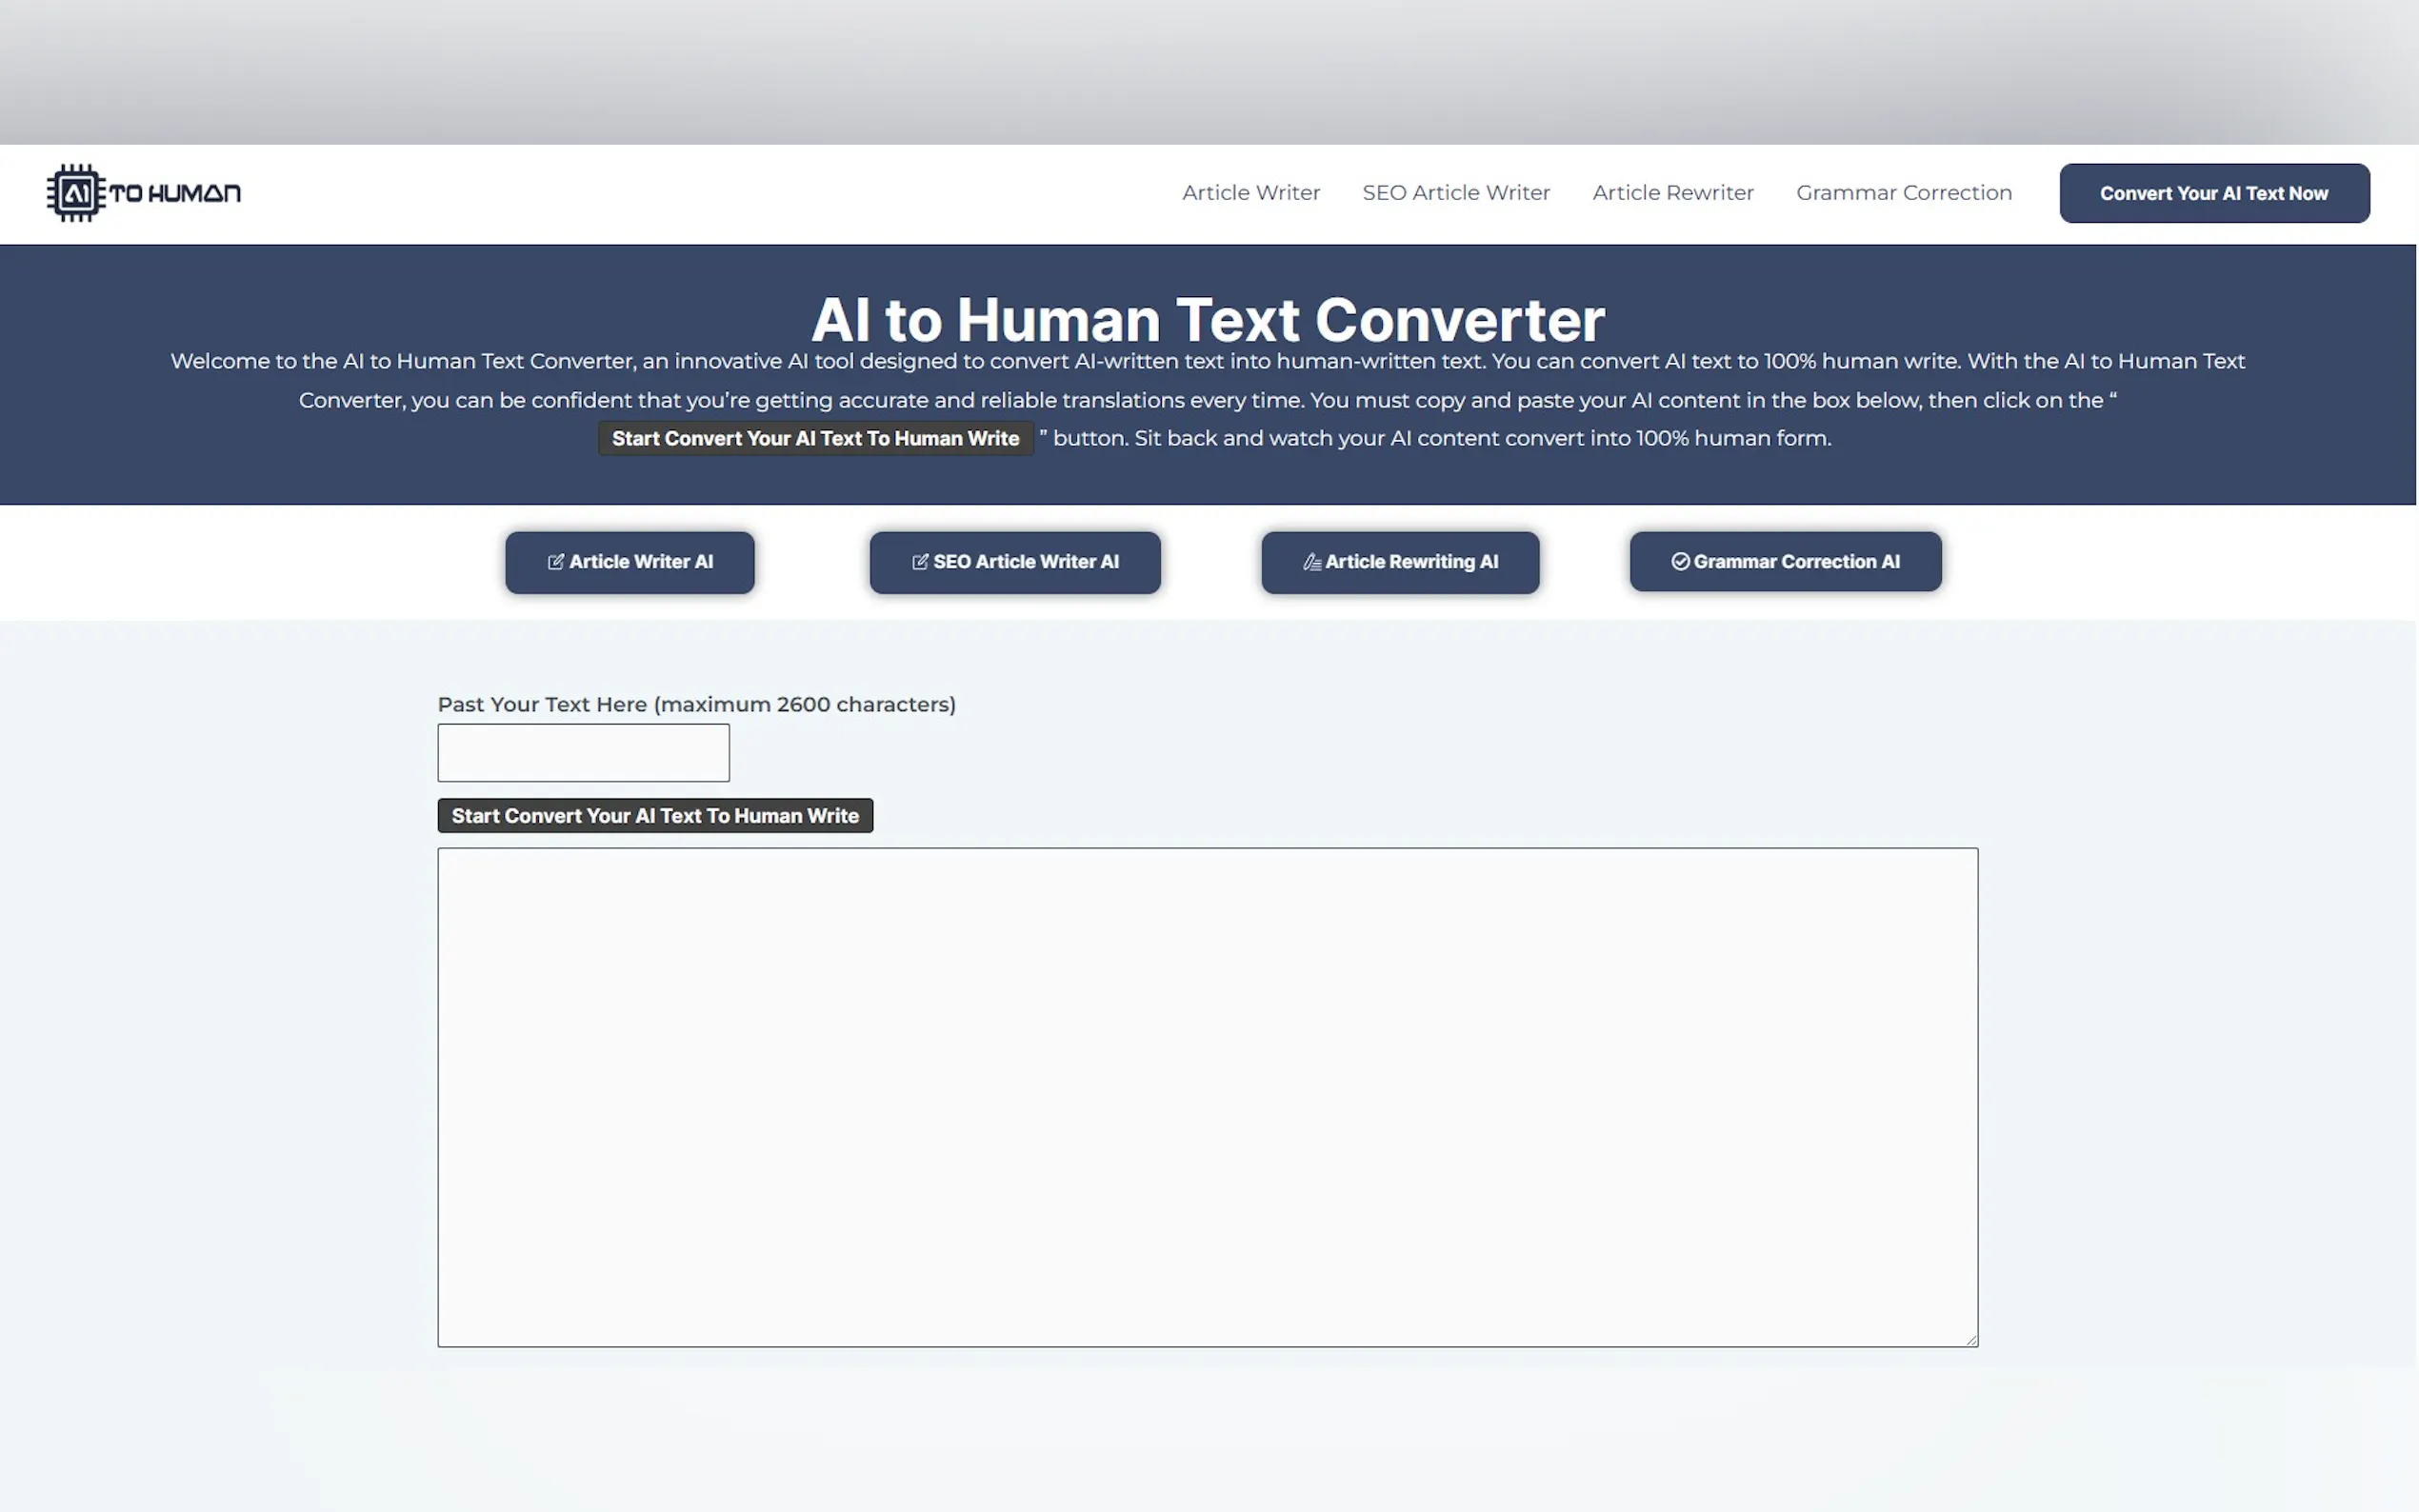
Task: Go to the Article Rewriter nav link
Action: pyautogui.click(x=1672, y=193)
